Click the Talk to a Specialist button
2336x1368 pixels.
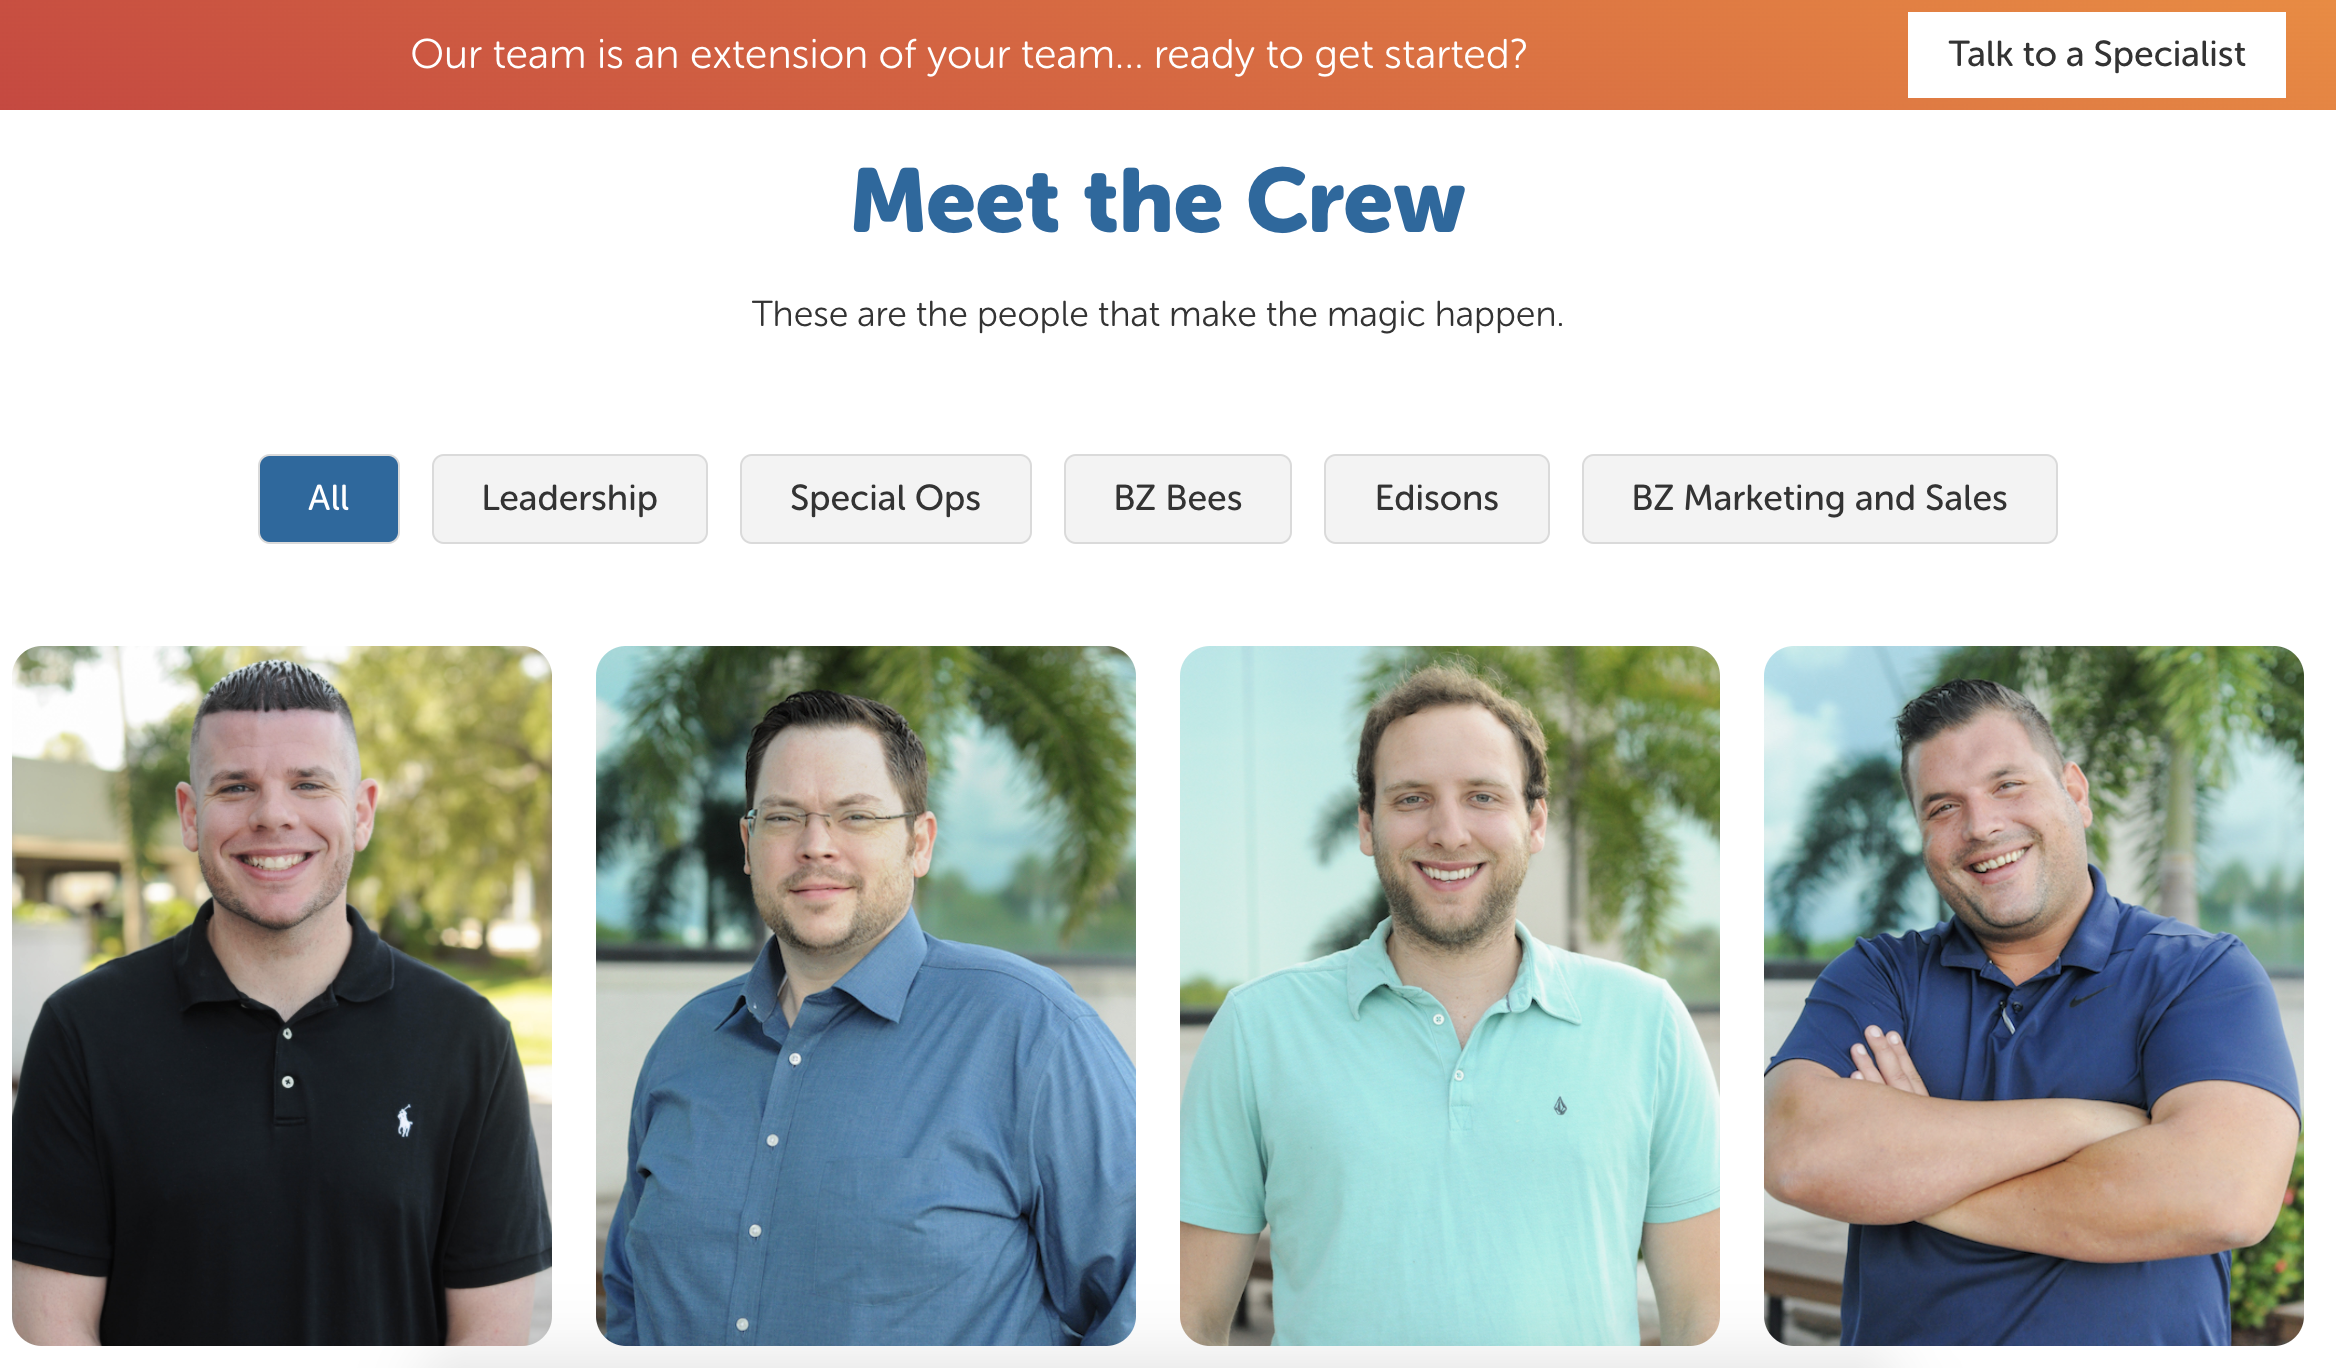pyautogui.click(x=2096, y=55)
